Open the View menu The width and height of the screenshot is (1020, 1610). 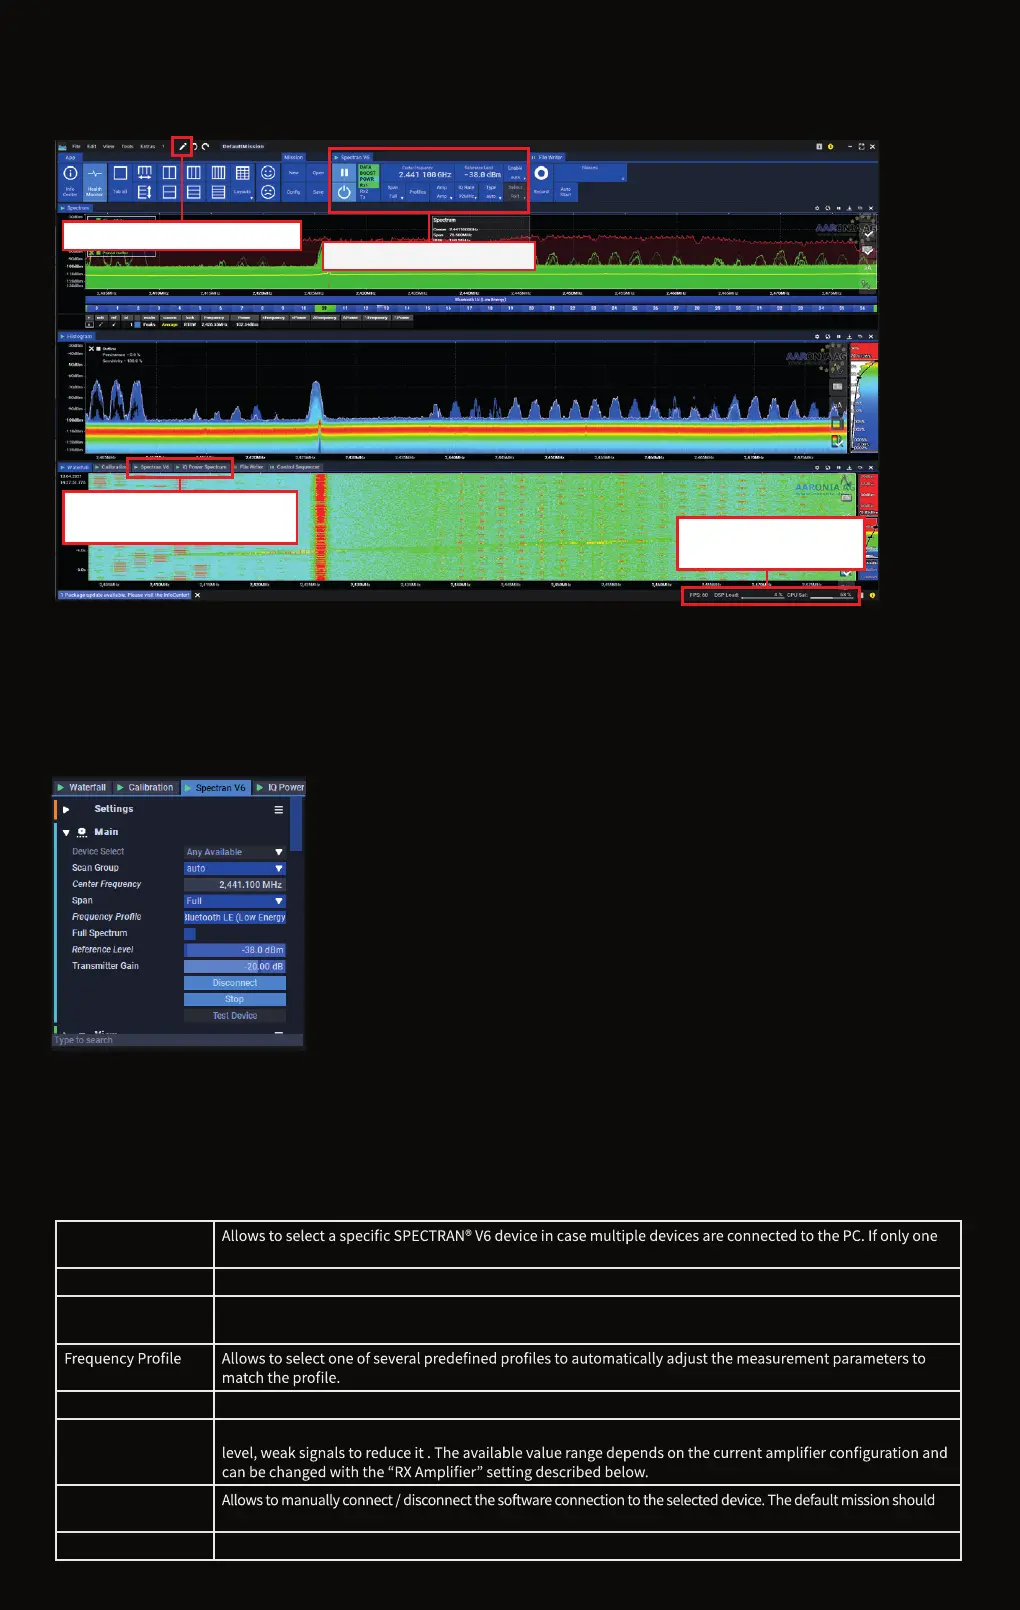click(108, 146)
